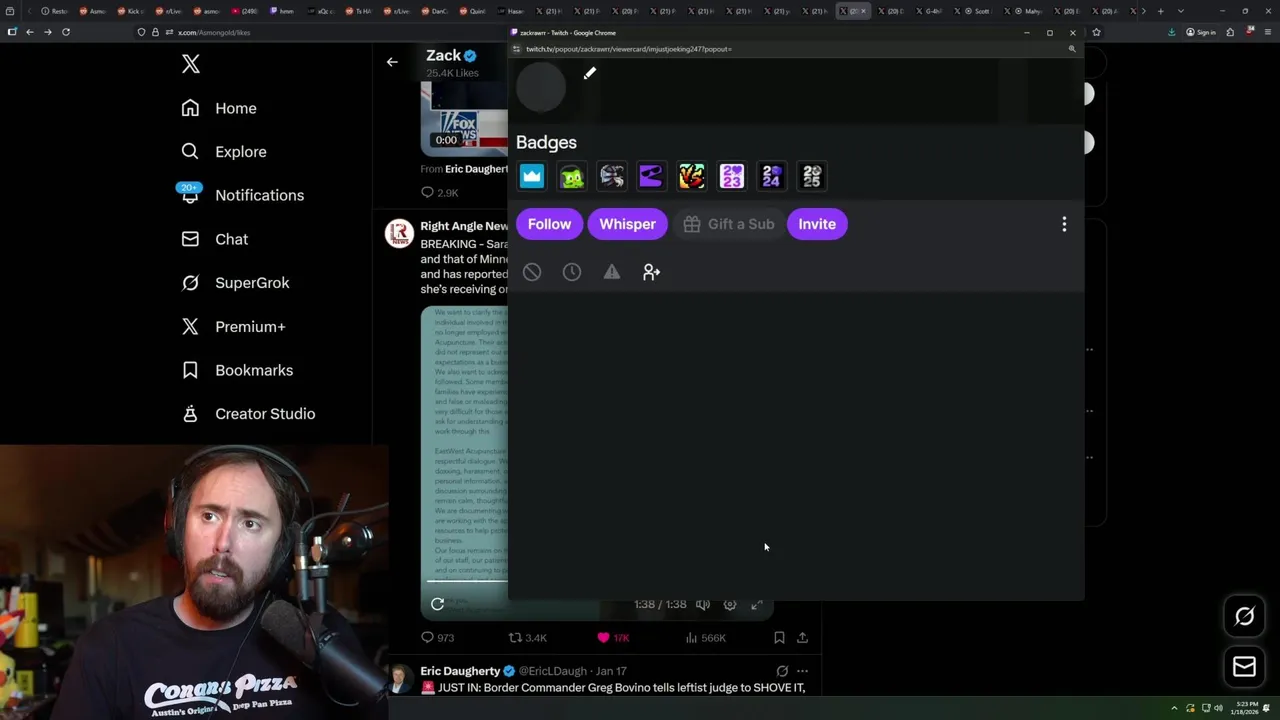Click the purple Z-shaped badge

point(651,177)
